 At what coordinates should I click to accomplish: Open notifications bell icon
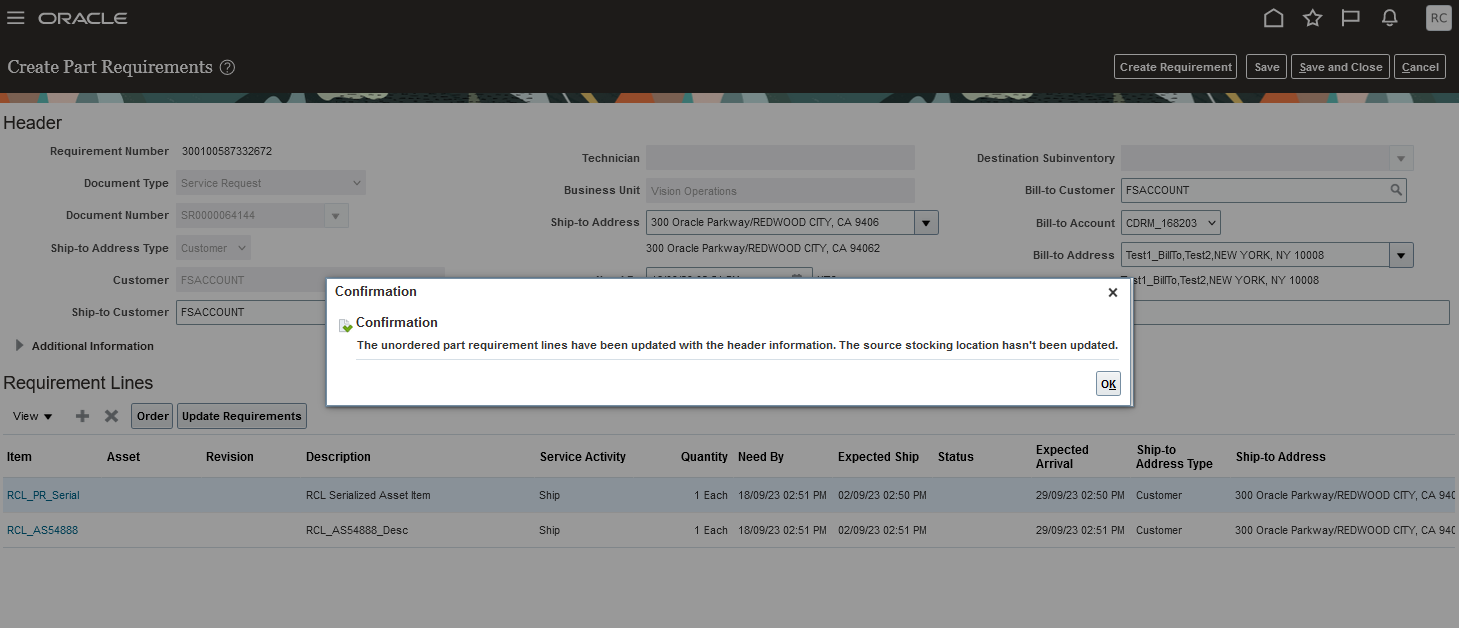[1389, 18]
